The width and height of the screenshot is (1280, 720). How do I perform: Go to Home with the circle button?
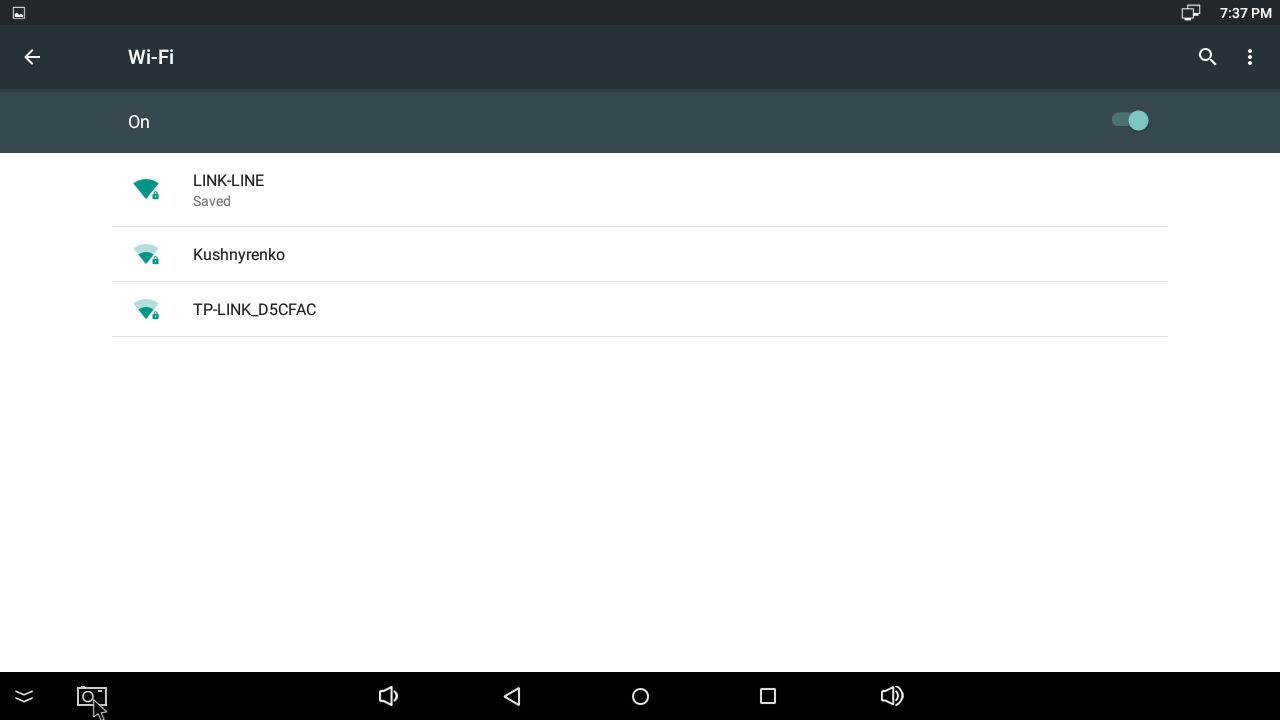coord(640,696)
